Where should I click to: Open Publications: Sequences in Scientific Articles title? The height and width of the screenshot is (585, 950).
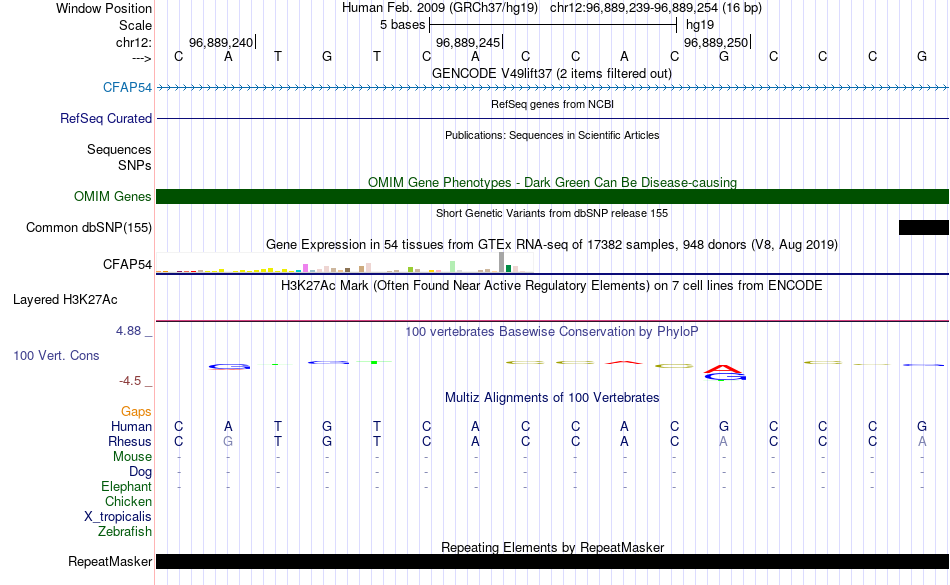coord(552,135)
